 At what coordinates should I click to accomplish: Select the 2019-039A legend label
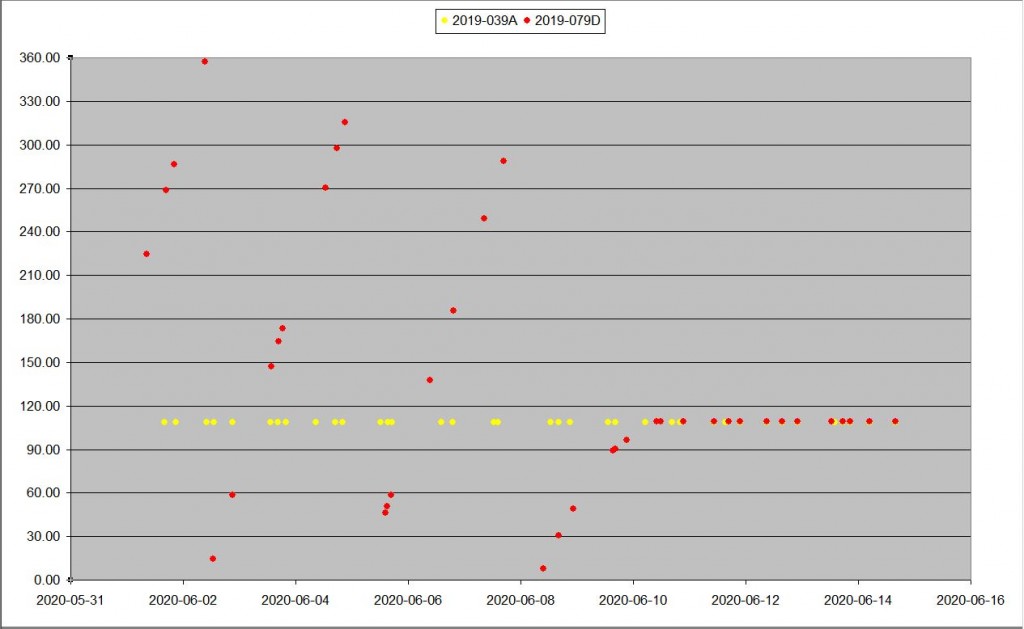point(484,21)
